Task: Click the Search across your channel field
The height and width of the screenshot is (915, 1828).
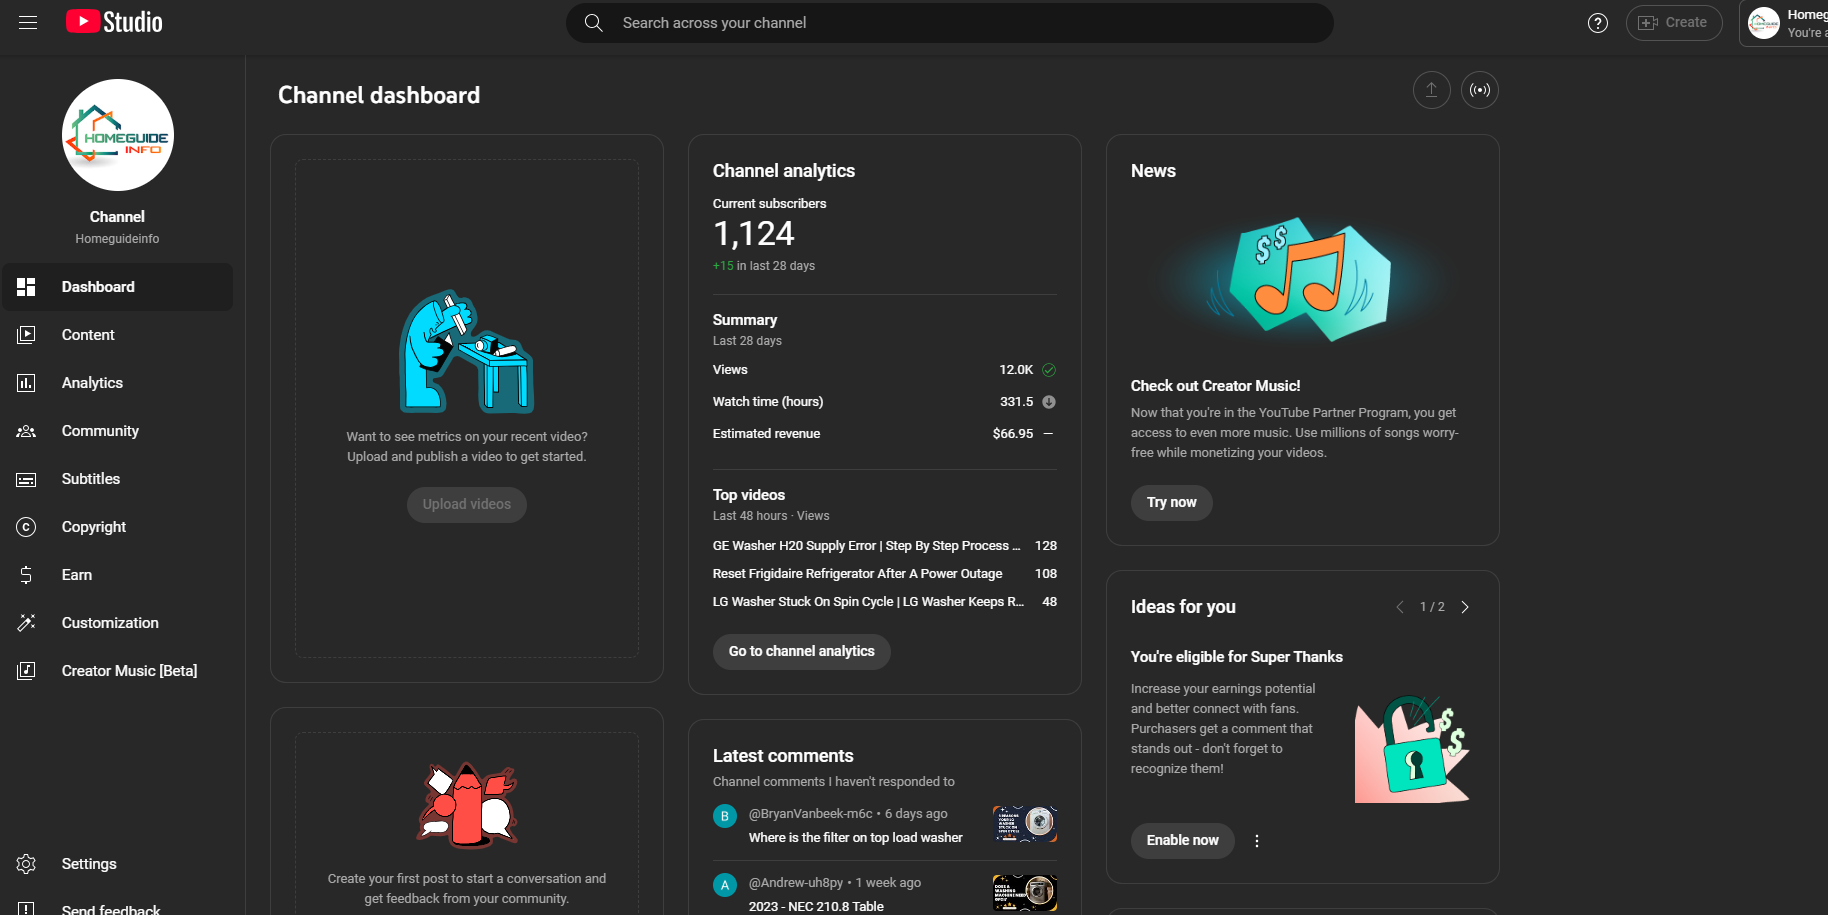Action: [950, 22]
